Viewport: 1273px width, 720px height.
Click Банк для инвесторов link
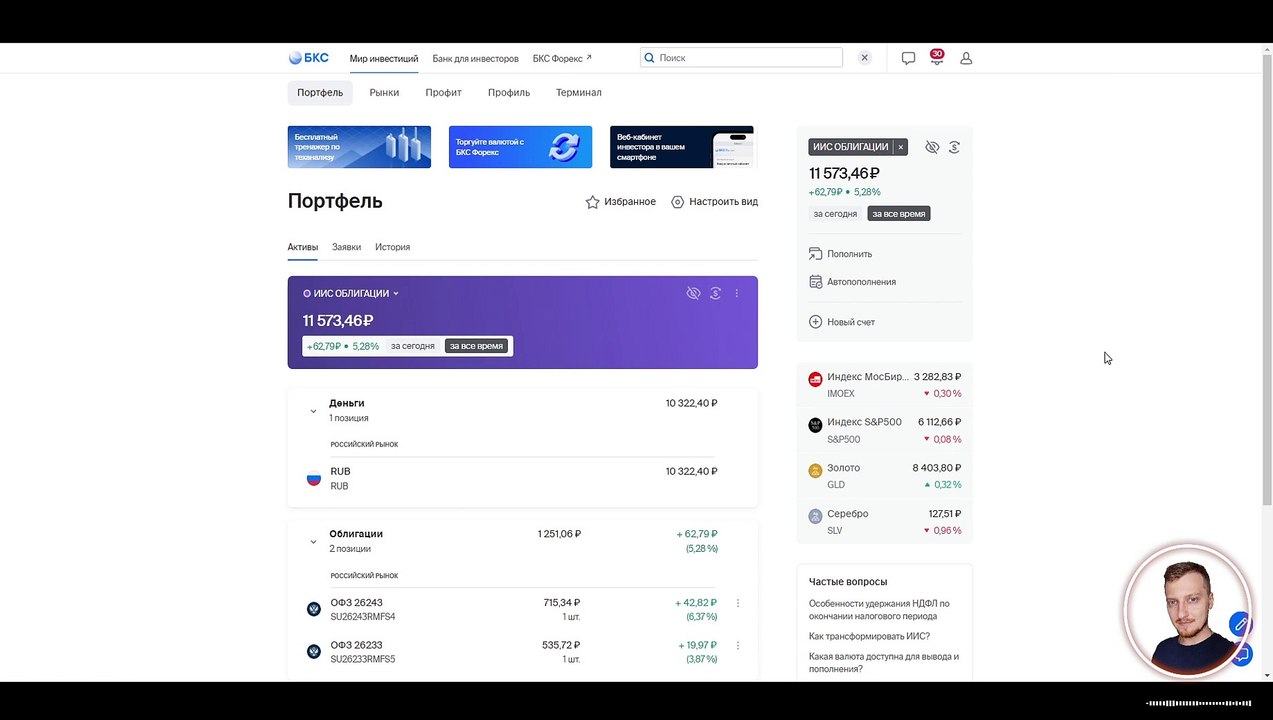coord(476,59)
